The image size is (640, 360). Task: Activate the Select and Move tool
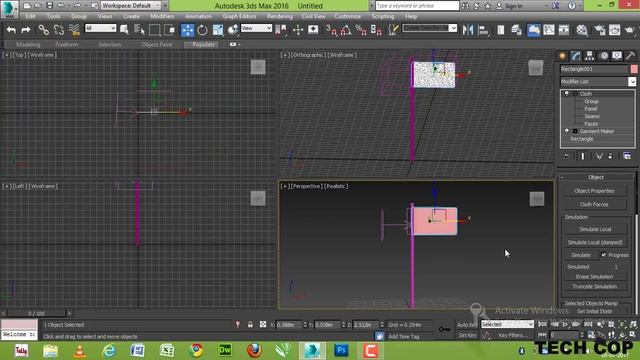point(187,30)
